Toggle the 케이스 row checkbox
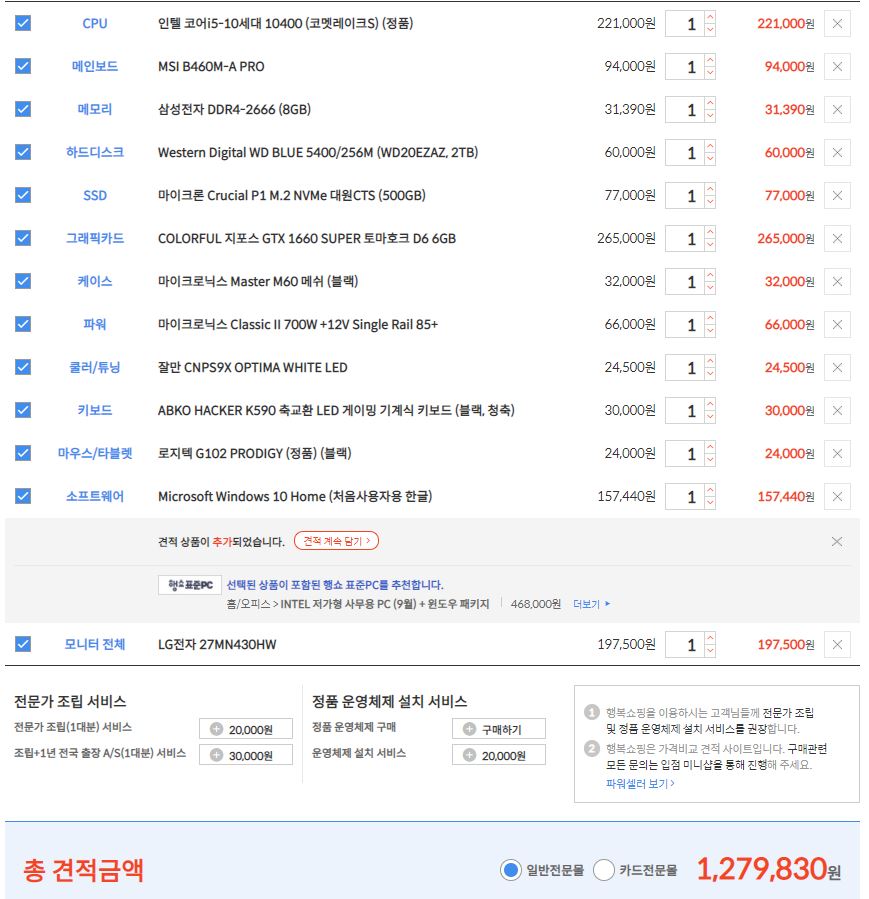This screenshot has height=899, width=869. click(23, 281)
